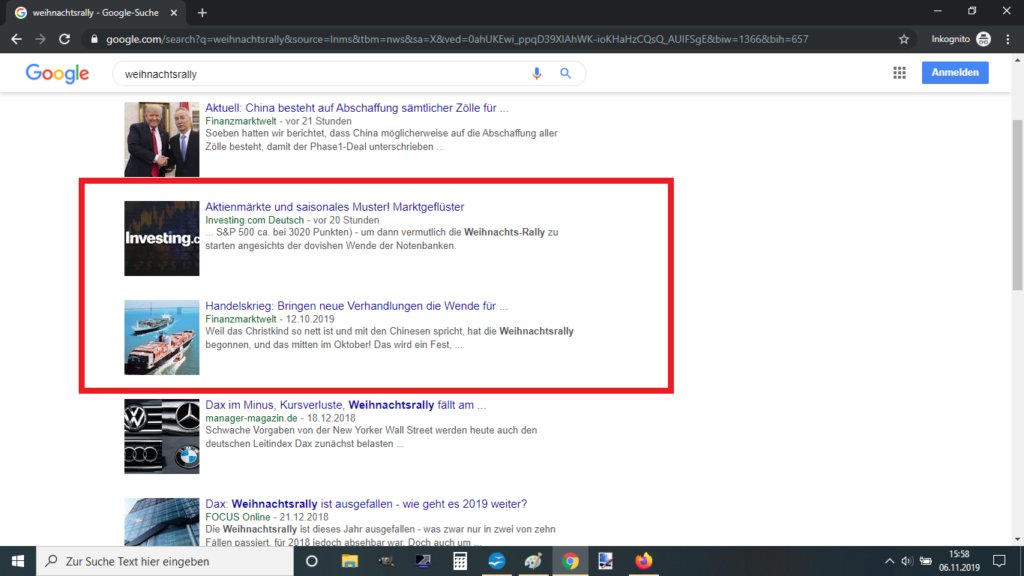1024x576 pixels.
Task: Click the browser forward arrow
Action: (x=40, y=39)
